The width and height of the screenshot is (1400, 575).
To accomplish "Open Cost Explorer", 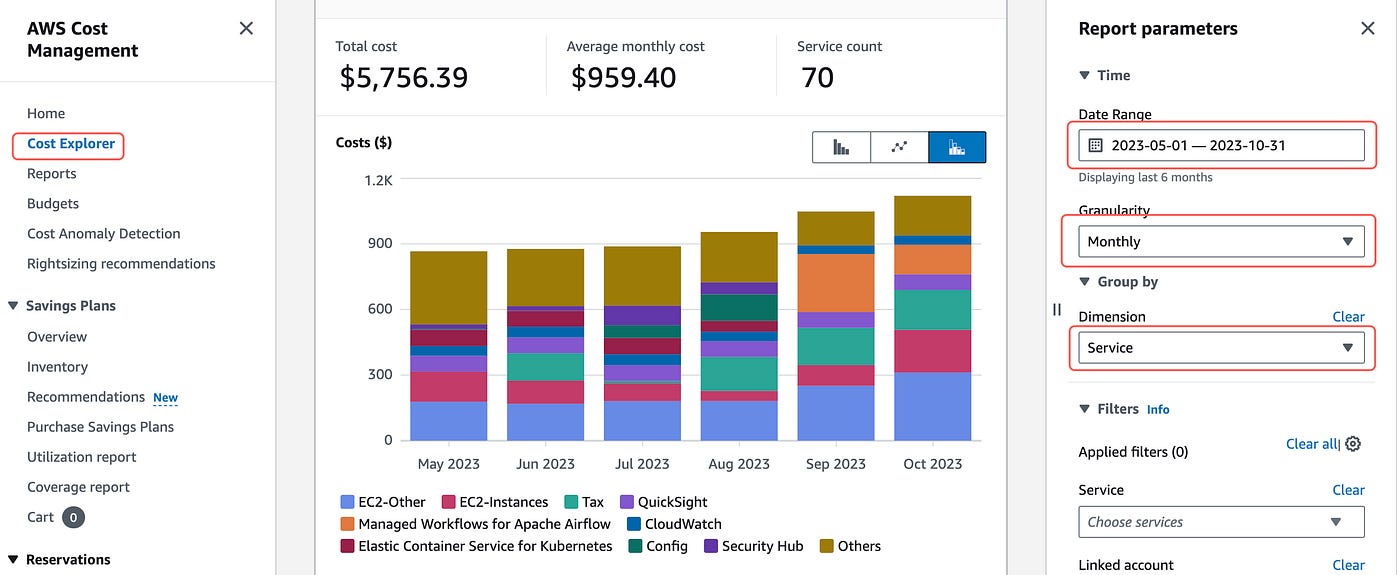I will pyautogui.click(x=70, y=144).
